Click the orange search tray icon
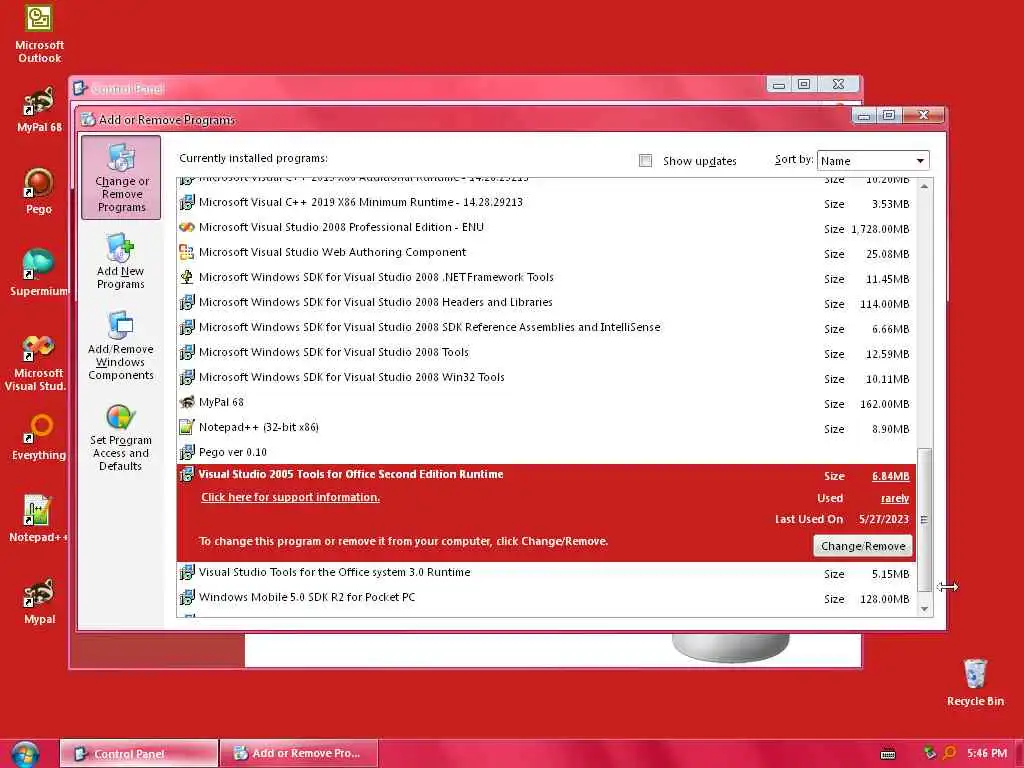 (950, 753)
